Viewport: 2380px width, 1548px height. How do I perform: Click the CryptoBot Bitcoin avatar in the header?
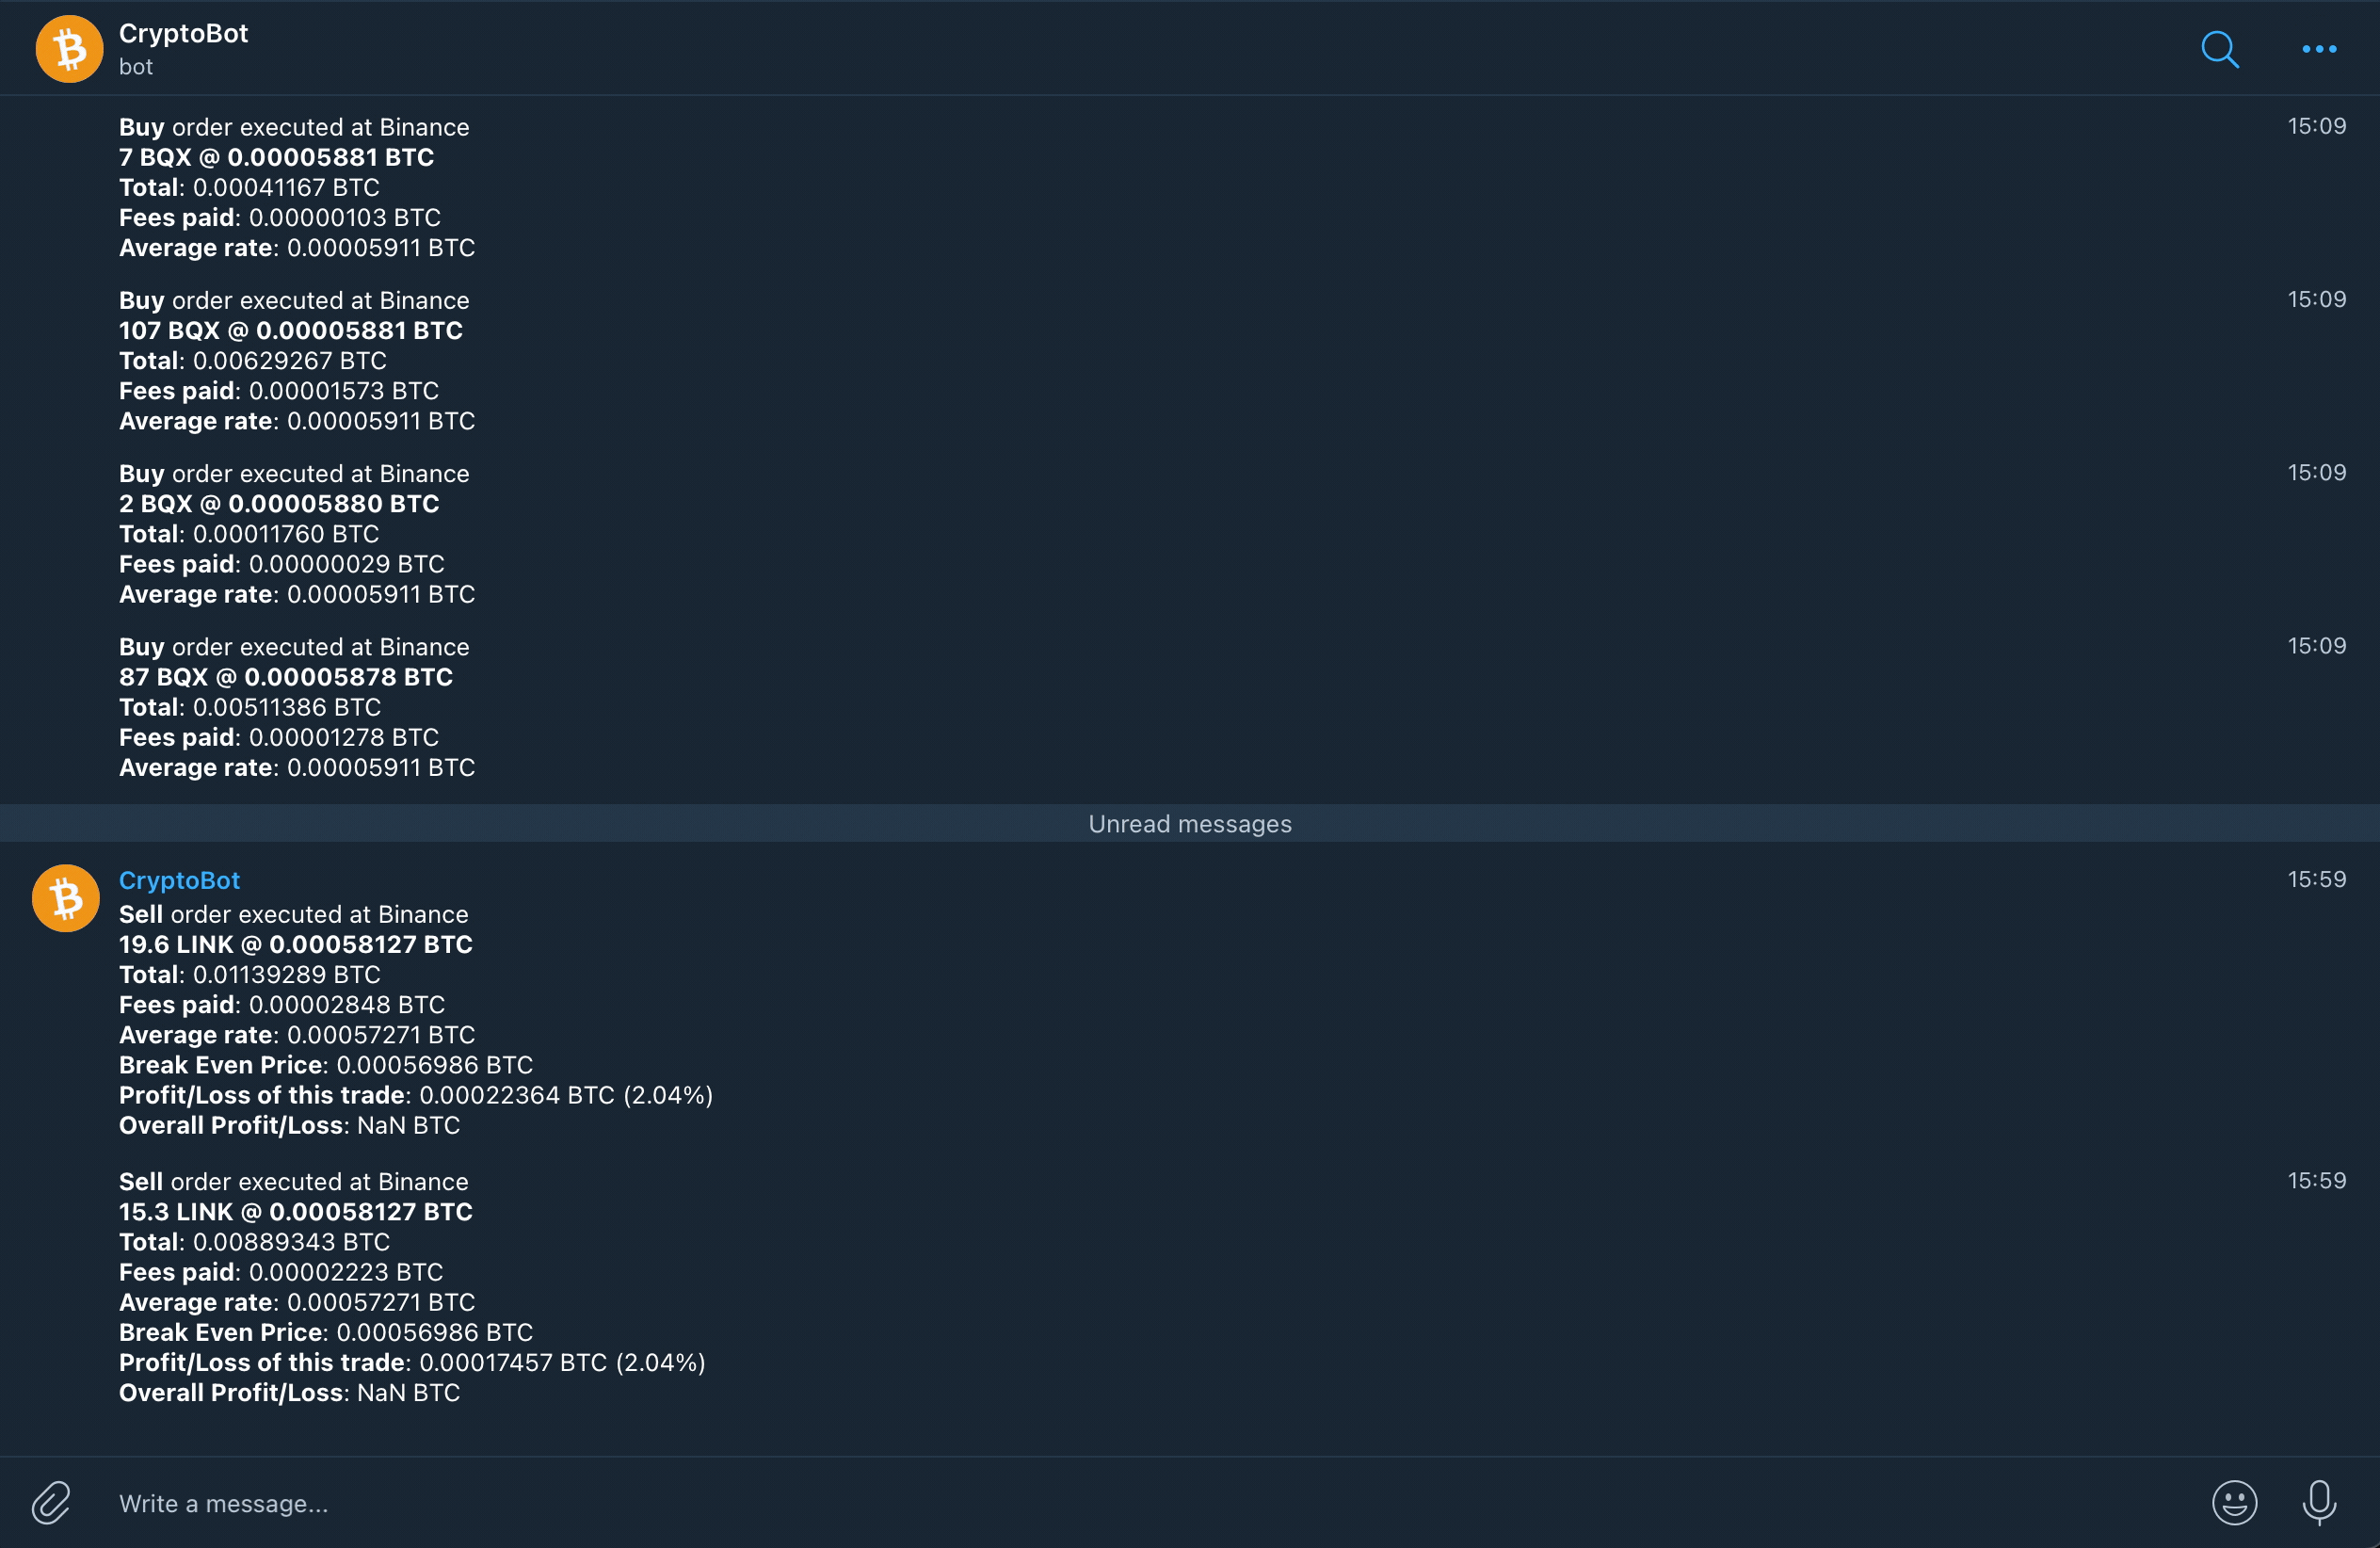pyautogui.click(x=69, y=49)
